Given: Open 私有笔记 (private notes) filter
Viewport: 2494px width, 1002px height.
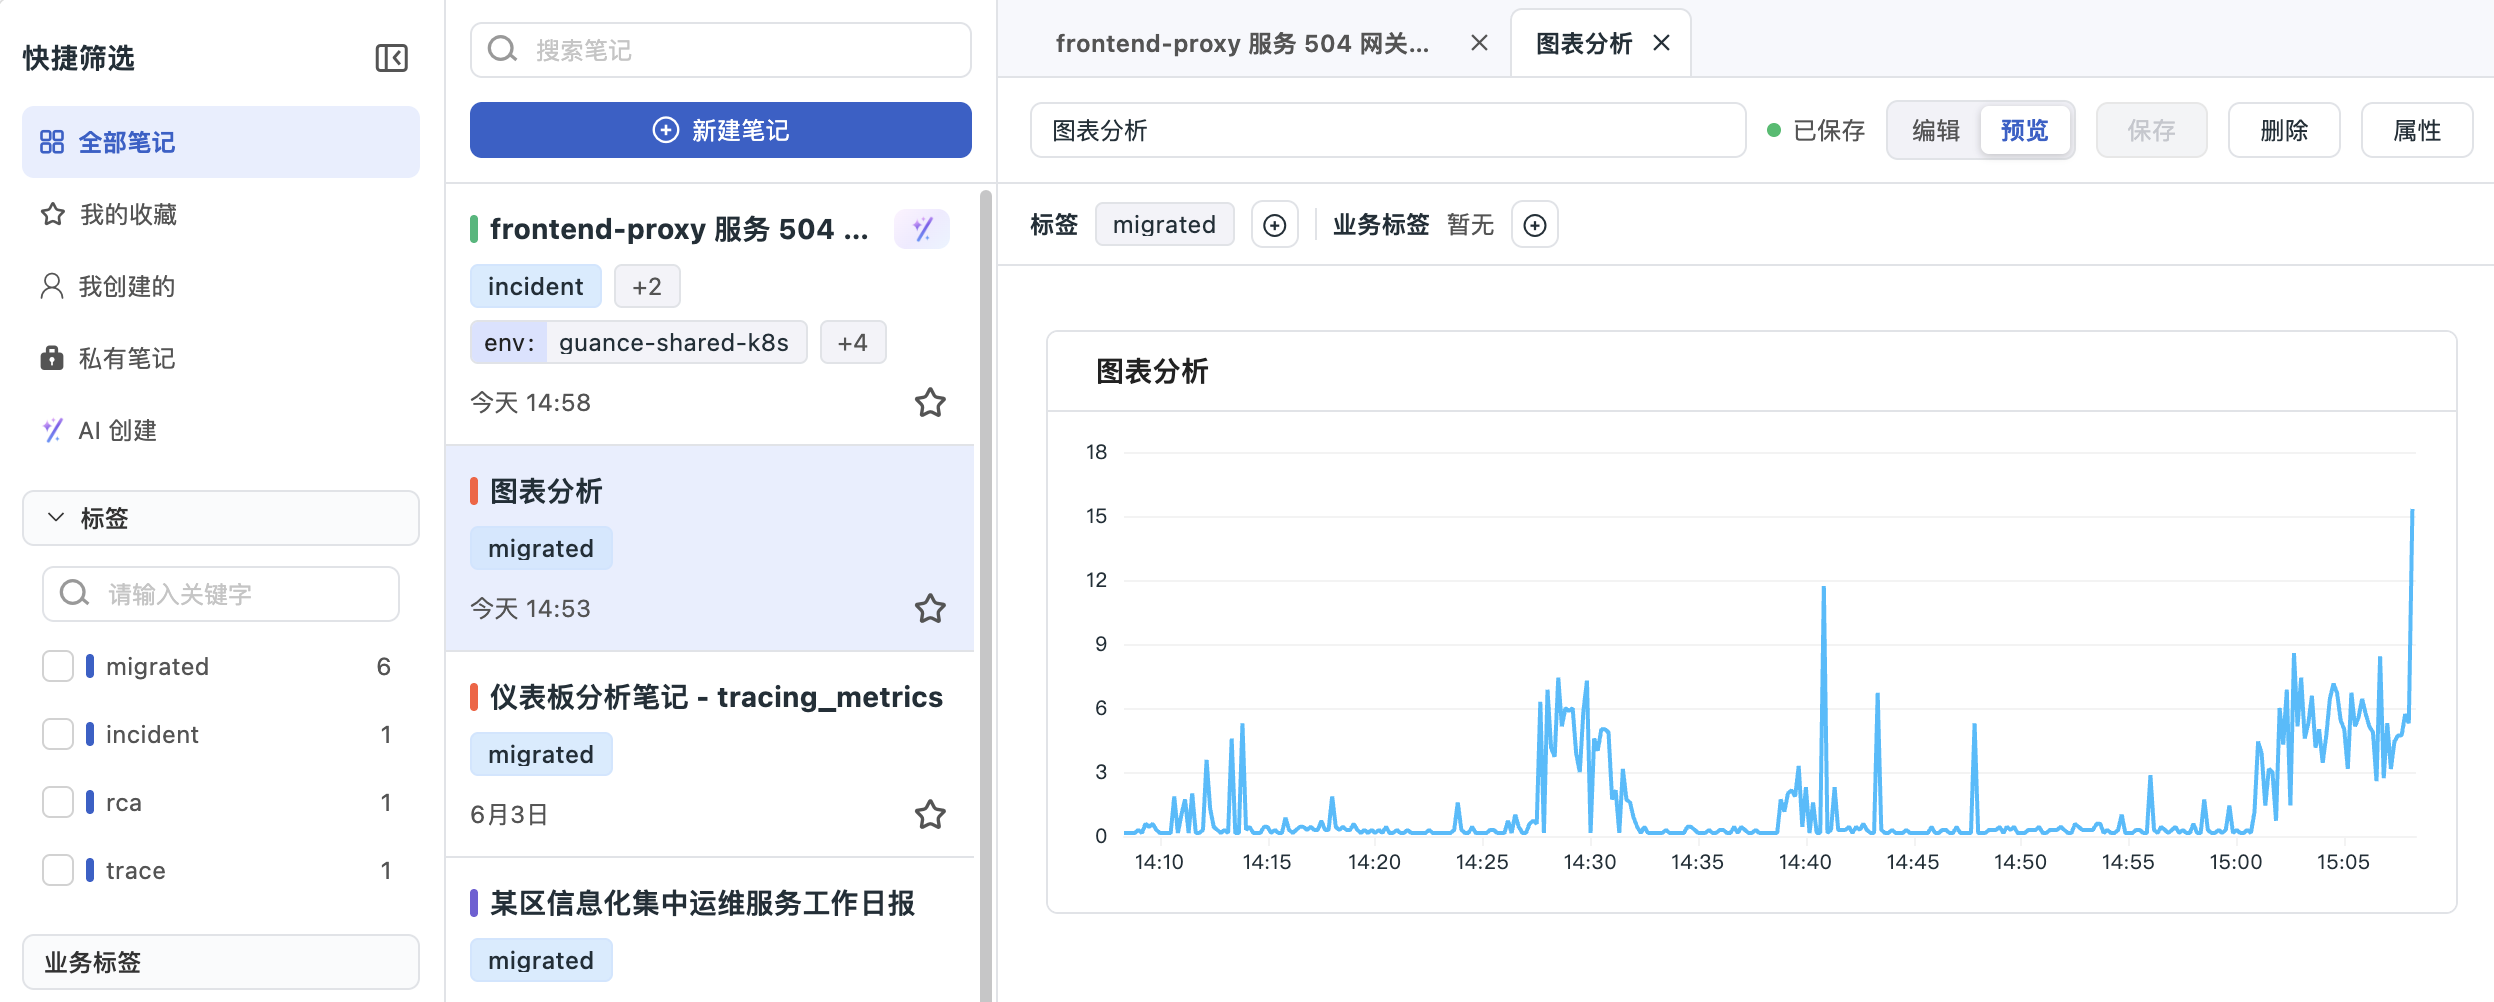Looking at the screenshot, I should 221,358.
